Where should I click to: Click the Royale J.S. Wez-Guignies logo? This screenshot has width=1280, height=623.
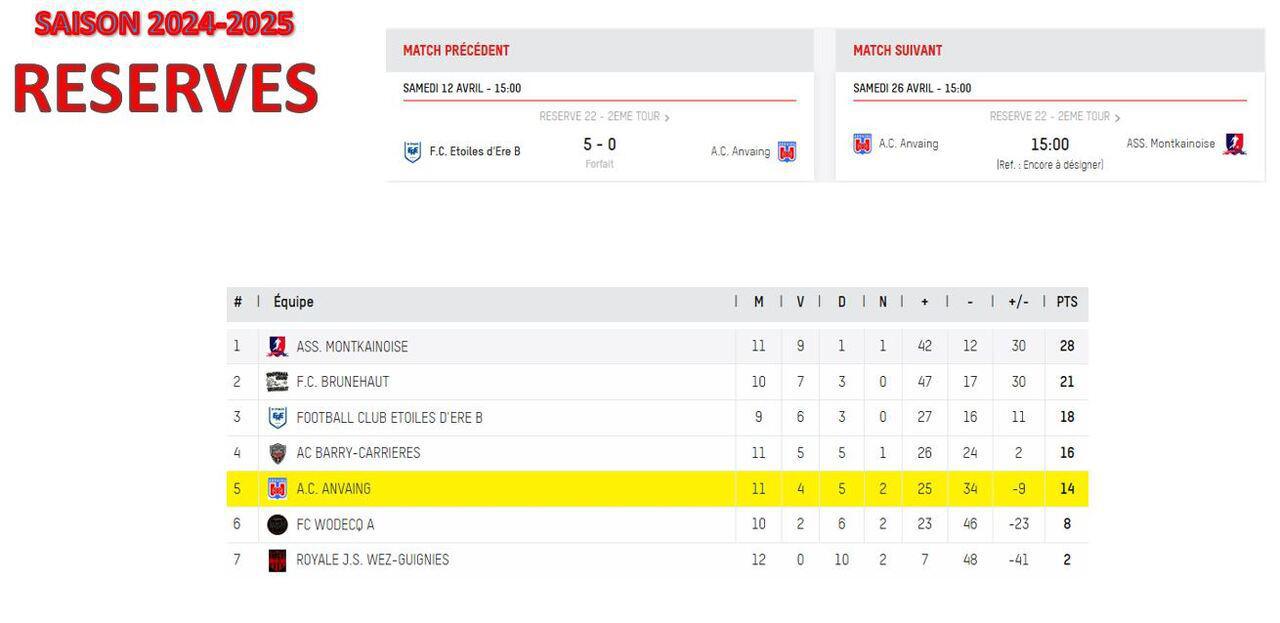coord(277,560)
